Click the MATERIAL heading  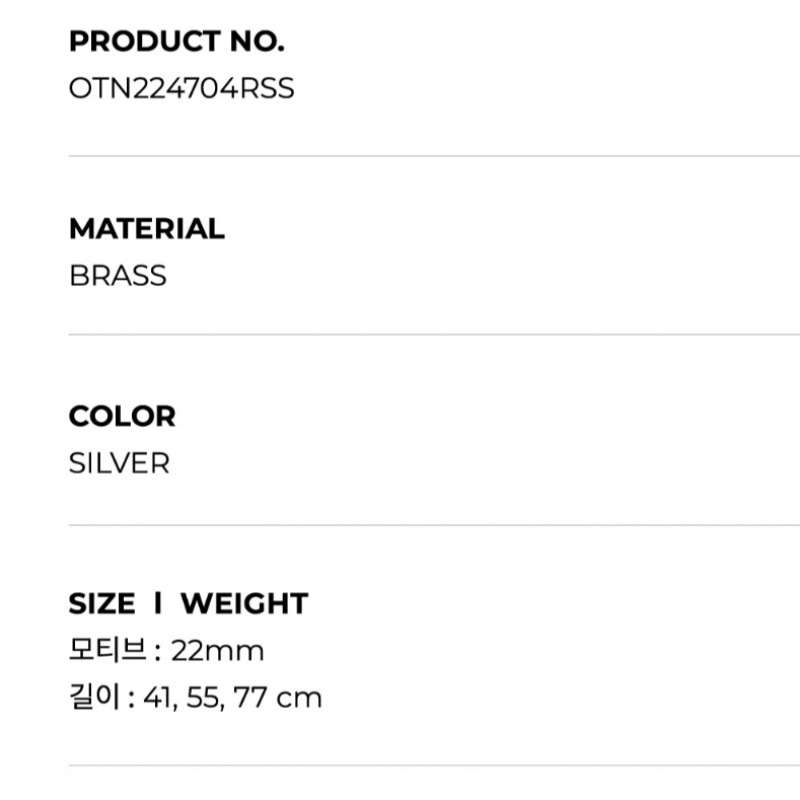147,229
